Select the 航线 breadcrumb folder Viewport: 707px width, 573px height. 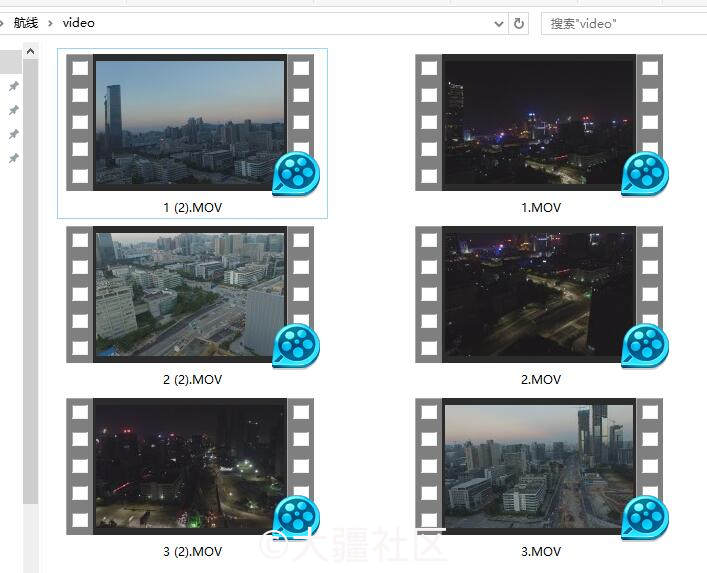[x=26, y=23]
